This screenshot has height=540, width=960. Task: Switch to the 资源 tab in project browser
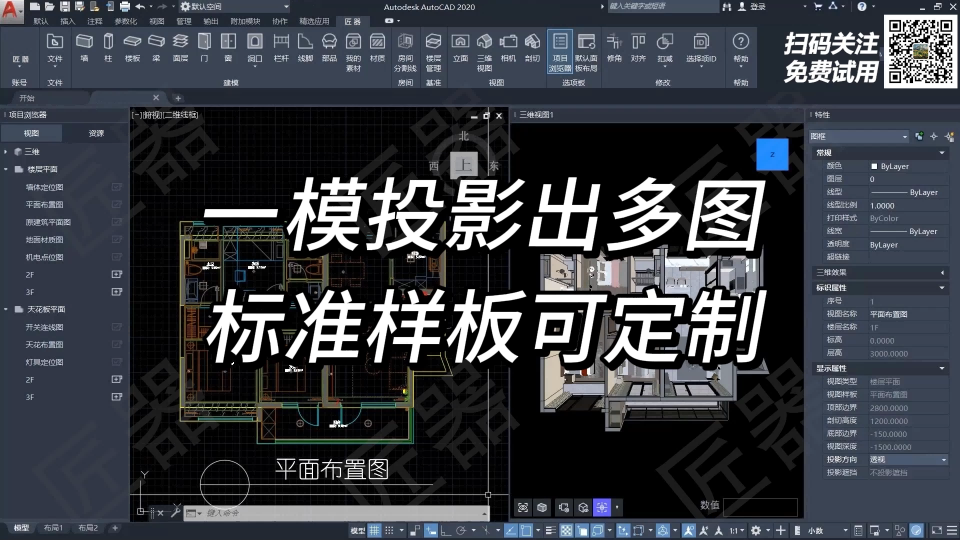[96, 133]
